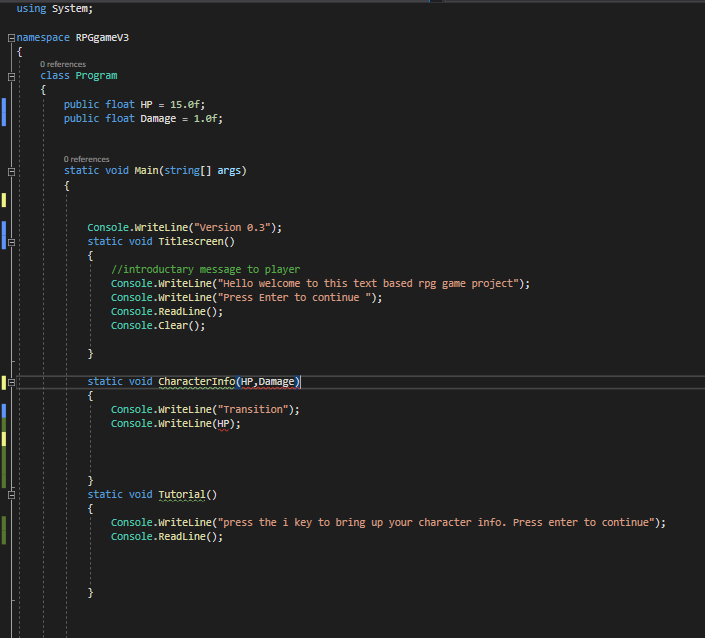This screenshot has width=705, height=638.
Task: Collapse the Program class outline
Action: (x=11, y=75)
